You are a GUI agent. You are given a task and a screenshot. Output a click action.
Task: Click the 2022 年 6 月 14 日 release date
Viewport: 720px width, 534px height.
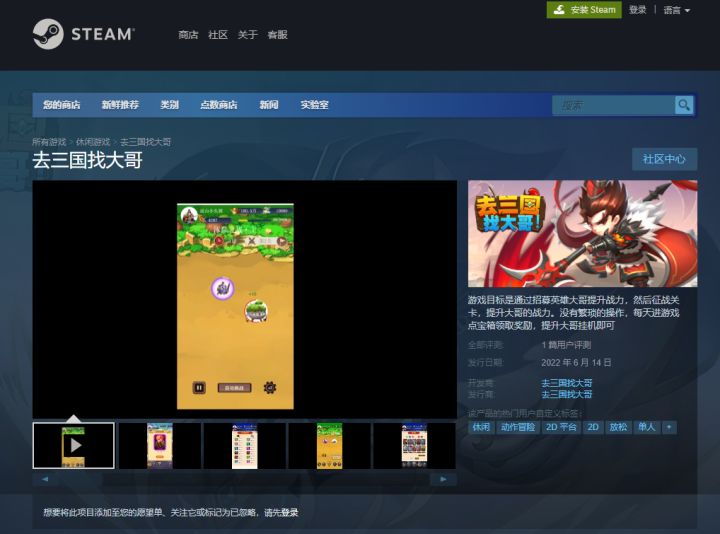(576, 363)
